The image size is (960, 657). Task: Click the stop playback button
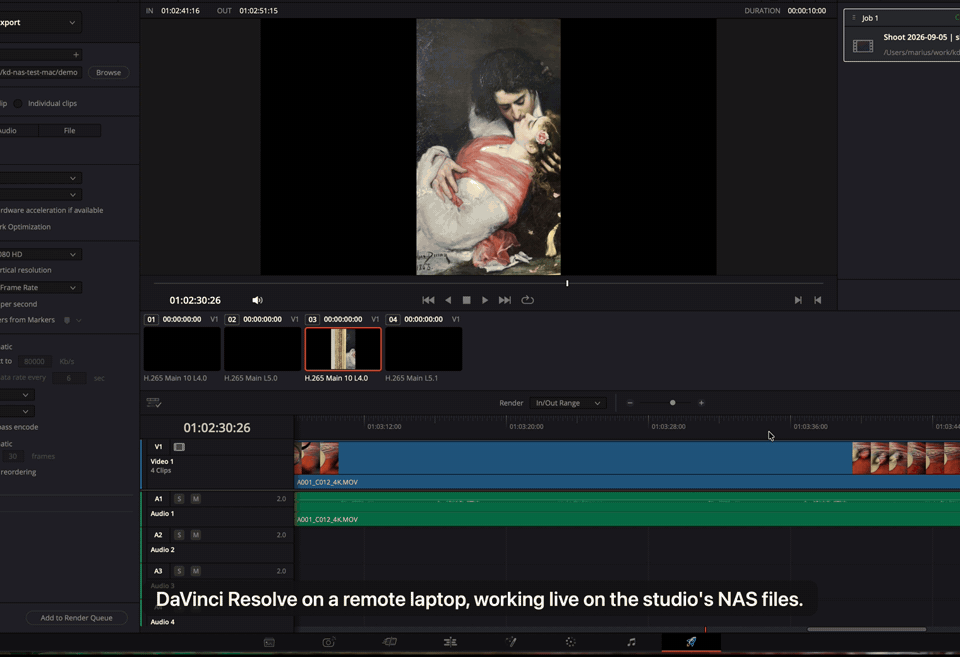467,300
